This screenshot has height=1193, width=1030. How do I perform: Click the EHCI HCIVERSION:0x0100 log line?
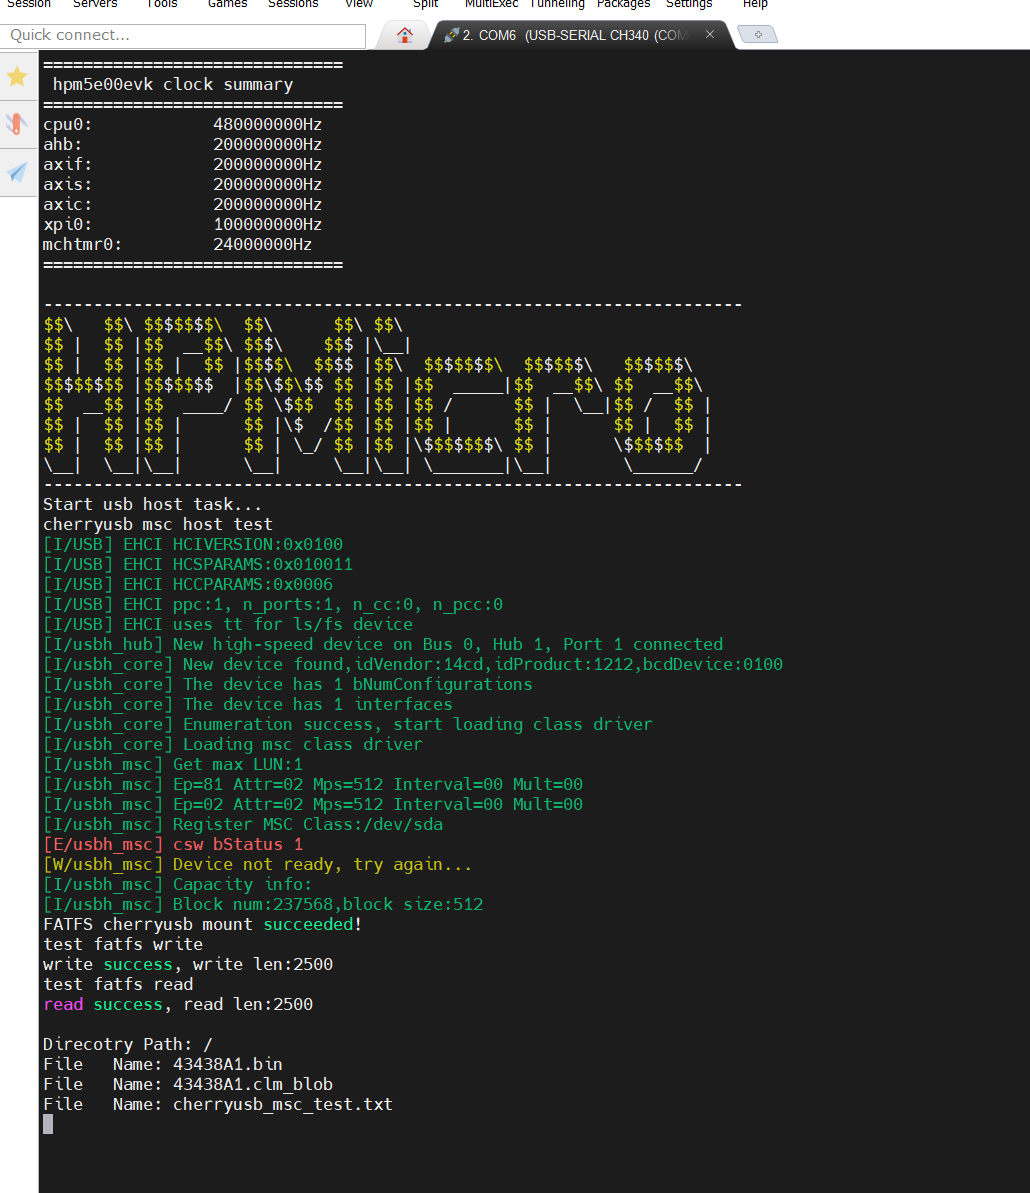[x=192, y=544]
